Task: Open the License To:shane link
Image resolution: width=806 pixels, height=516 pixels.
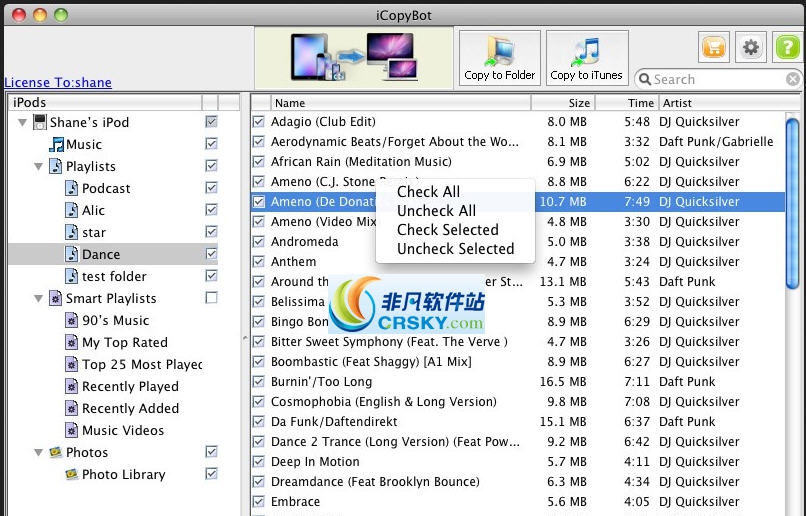Action: pos(58,82)
